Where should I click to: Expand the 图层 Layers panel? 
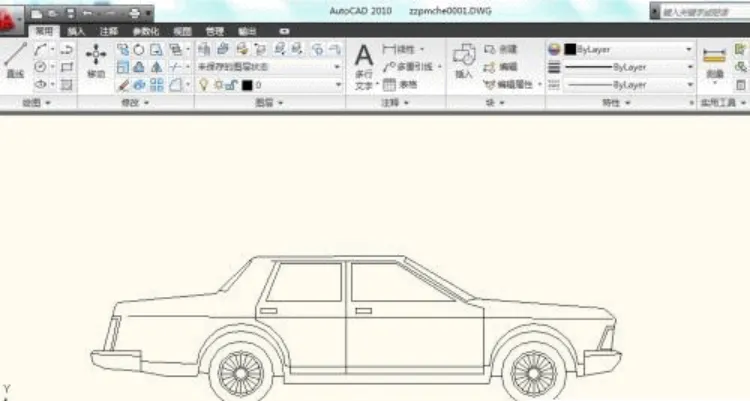coord(269,102)
